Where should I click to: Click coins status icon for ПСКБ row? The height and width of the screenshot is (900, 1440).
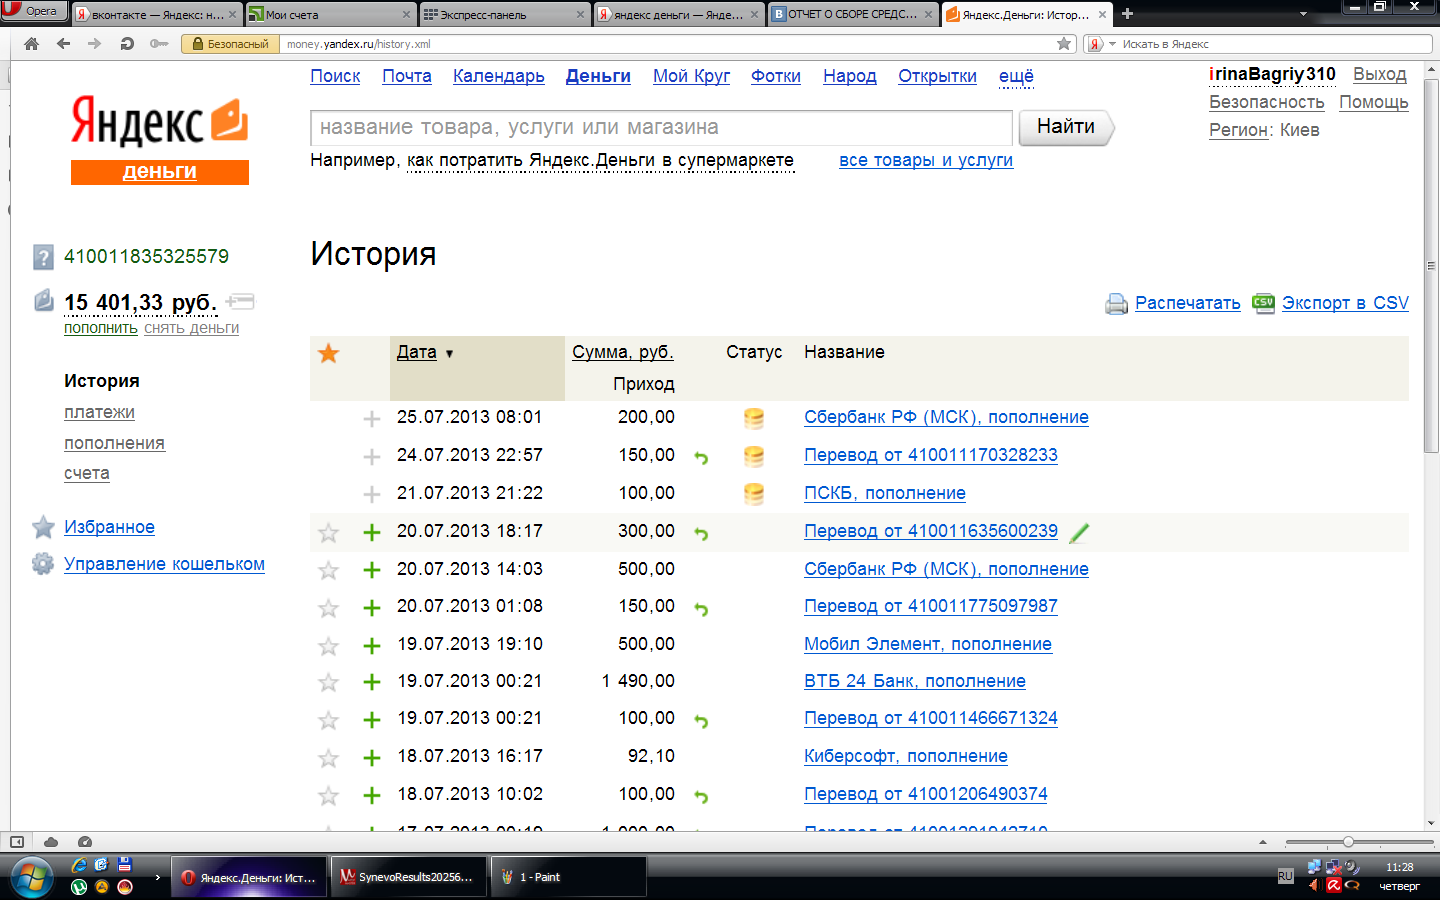point(754,494)
